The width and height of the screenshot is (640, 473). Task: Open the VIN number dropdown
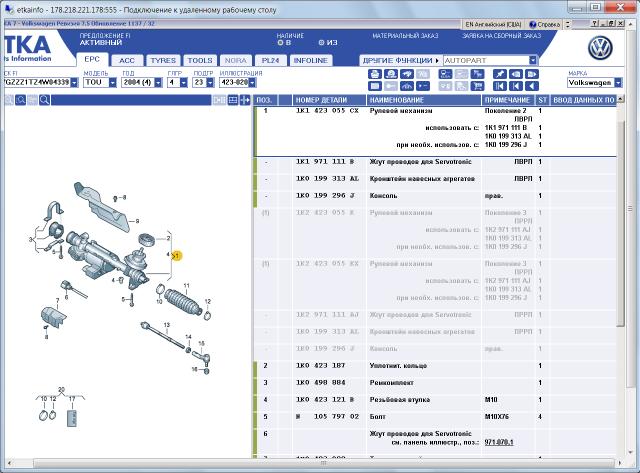point(74,82)
